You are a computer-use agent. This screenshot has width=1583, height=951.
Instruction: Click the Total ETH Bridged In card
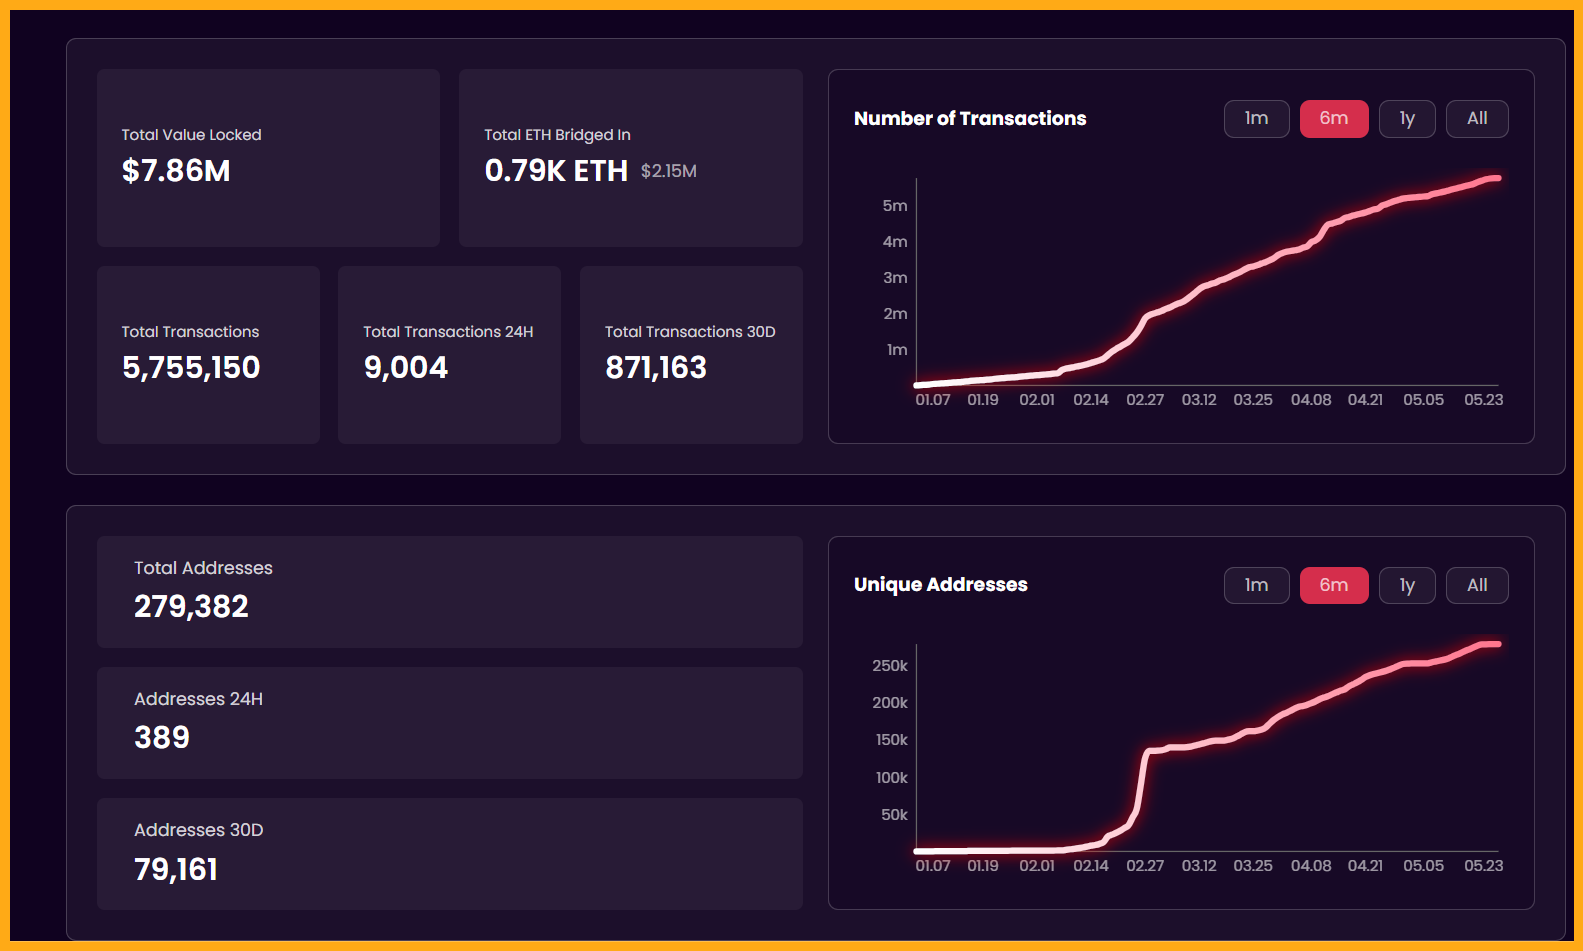(630, 158)
